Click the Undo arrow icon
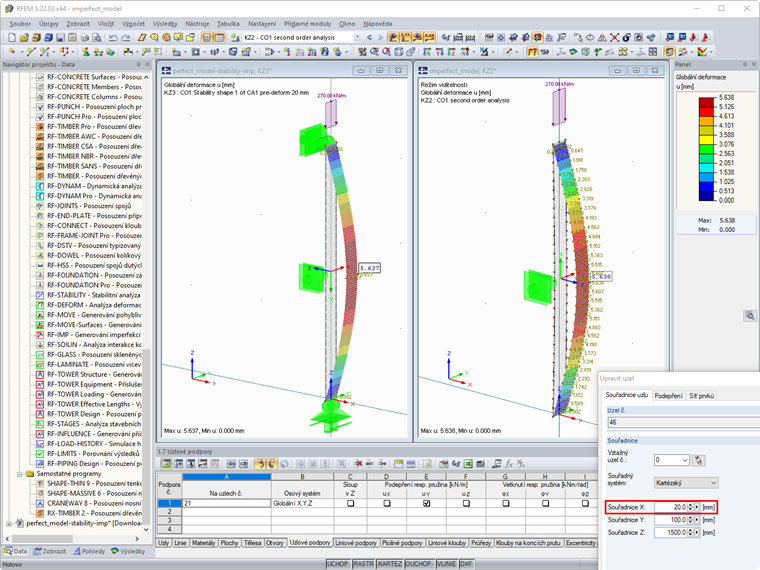Image resolution: width=760 pixels, height=570 pixels. click(113, 37)
